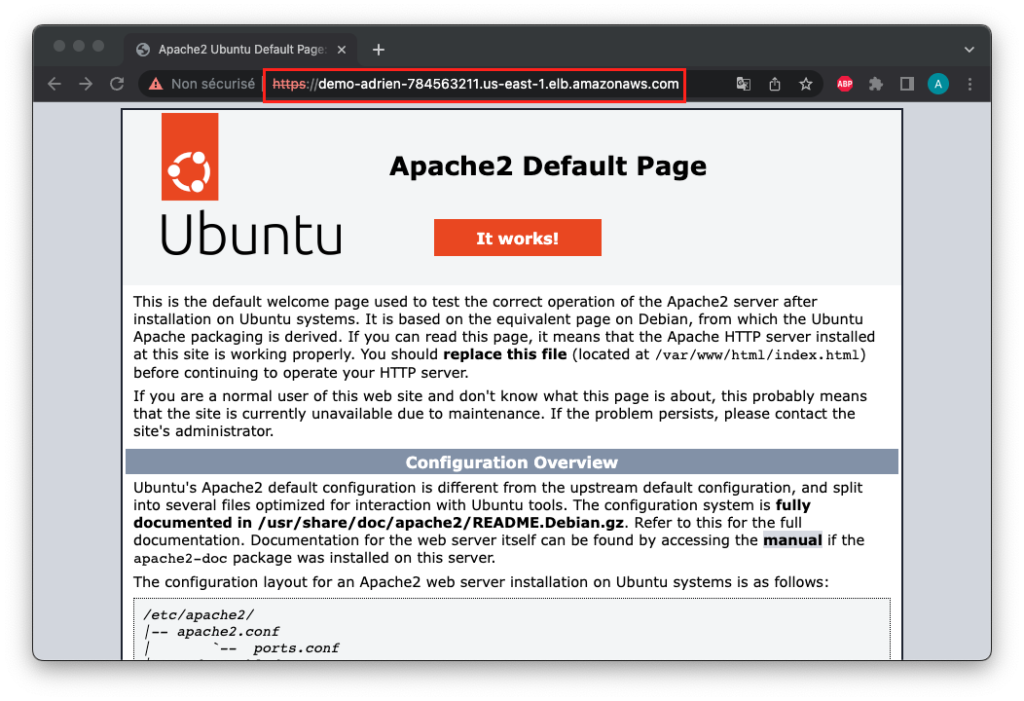Click the apache2.conf line in tree
Screen dimensions: 1024x701
(228, 632)
